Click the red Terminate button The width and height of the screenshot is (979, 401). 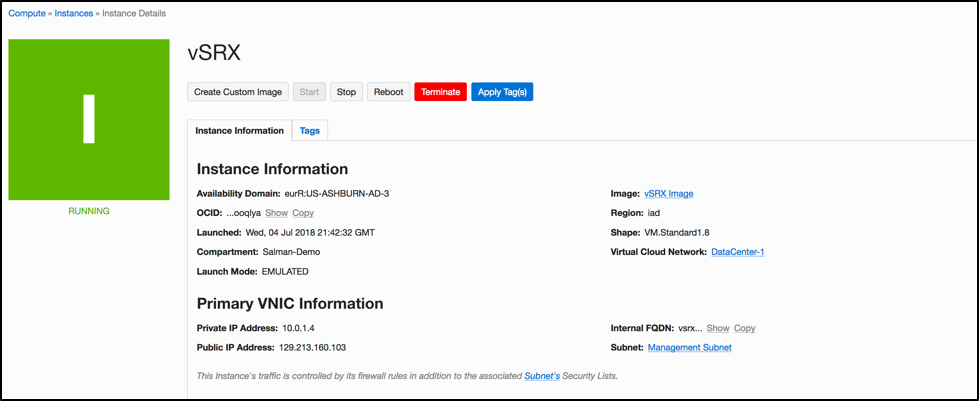(440, 92)
